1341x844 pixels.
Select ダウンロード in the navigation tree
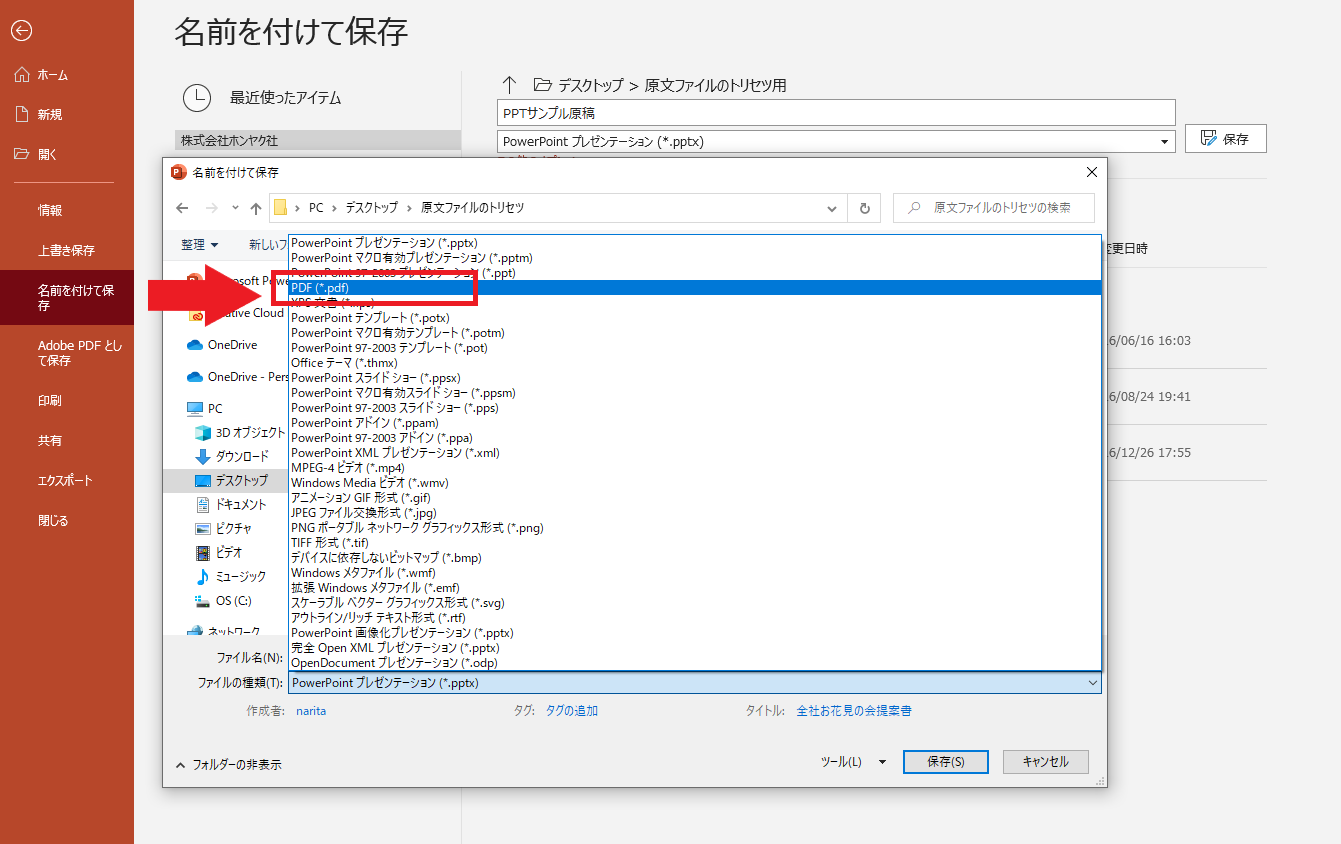pos(232,457)
